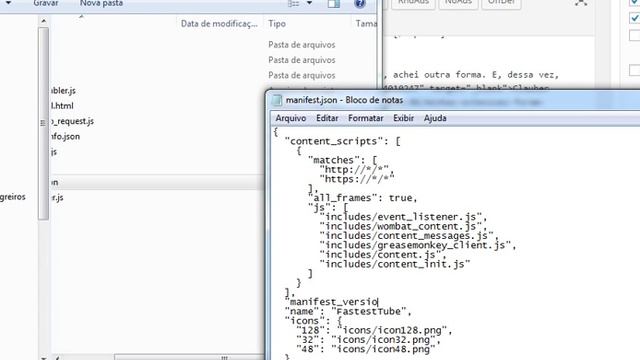Place cursor on the manifest_versio line
This screenshot has height=360, width=640.
pyautogui.click(x=331, y=302)
